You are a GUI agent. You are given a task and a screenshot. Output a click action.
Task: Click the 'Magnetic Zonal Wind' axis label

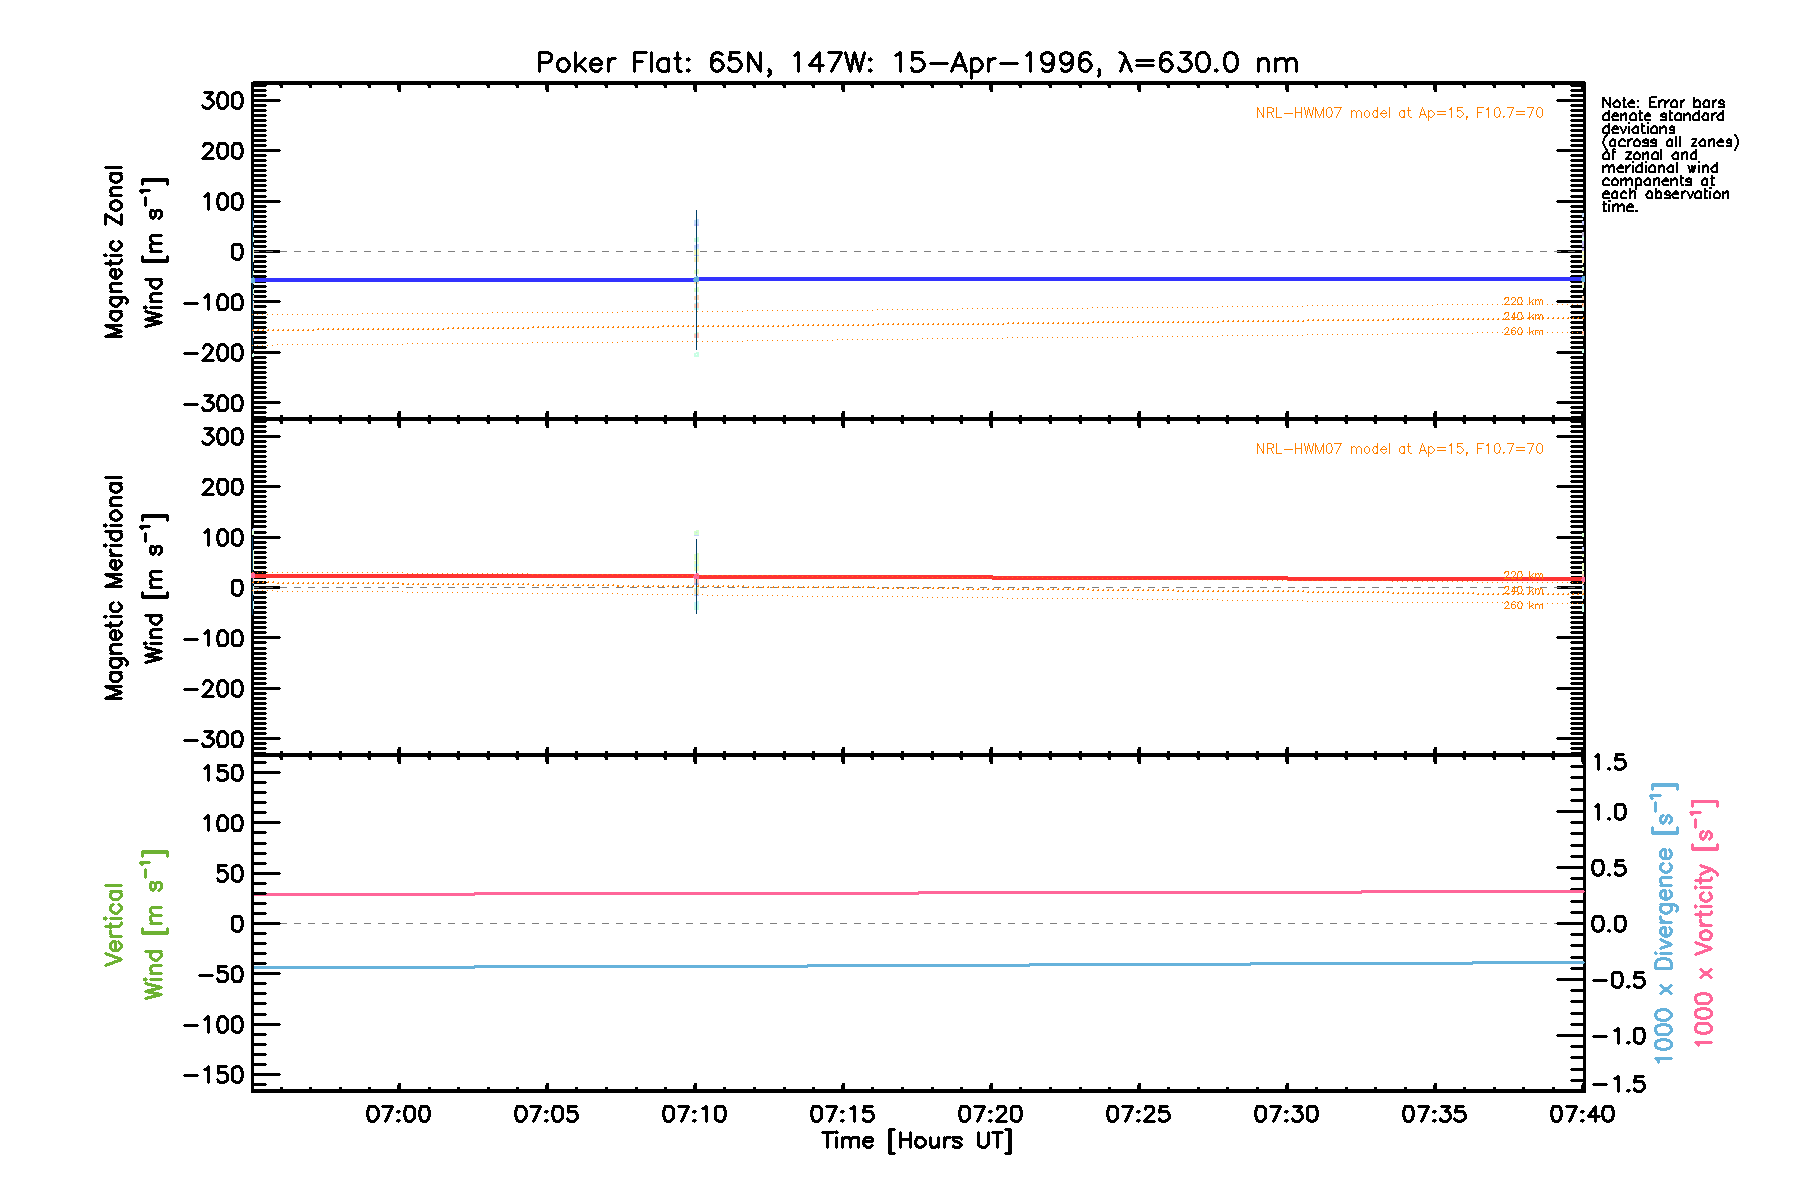(x=134, y=252)
